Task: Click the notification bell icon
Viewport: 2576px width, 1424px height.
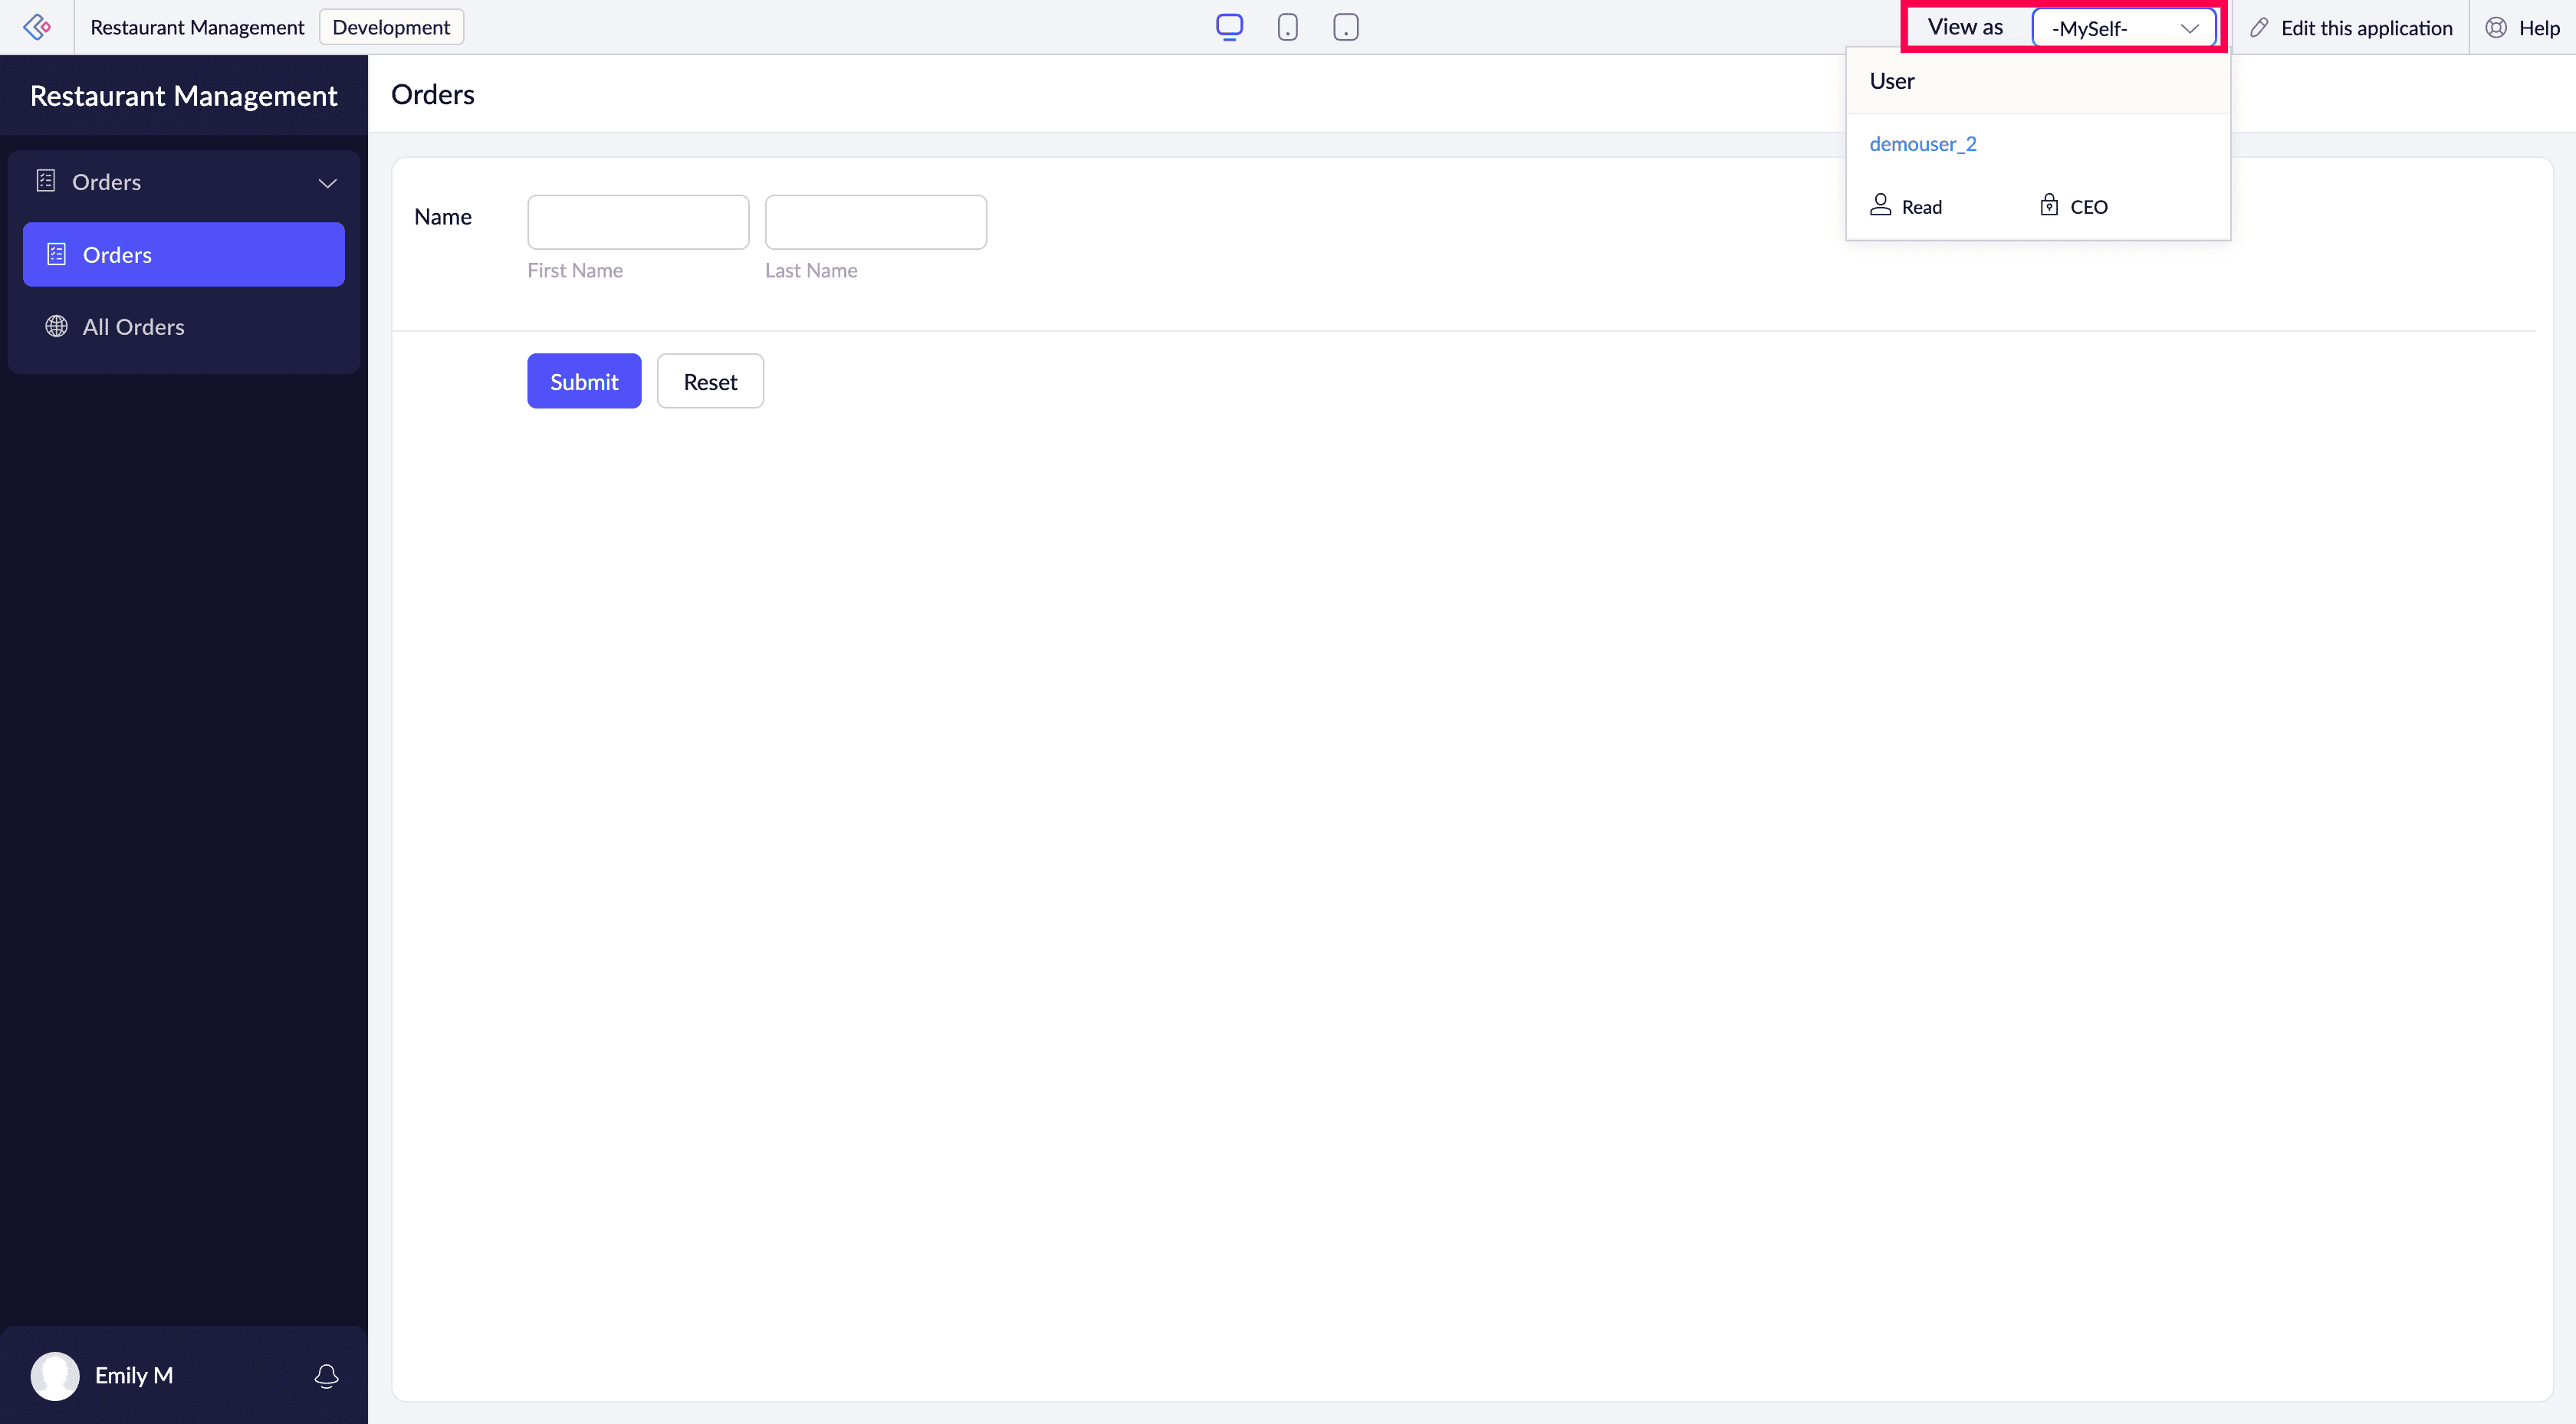Action: point(326,1375)
